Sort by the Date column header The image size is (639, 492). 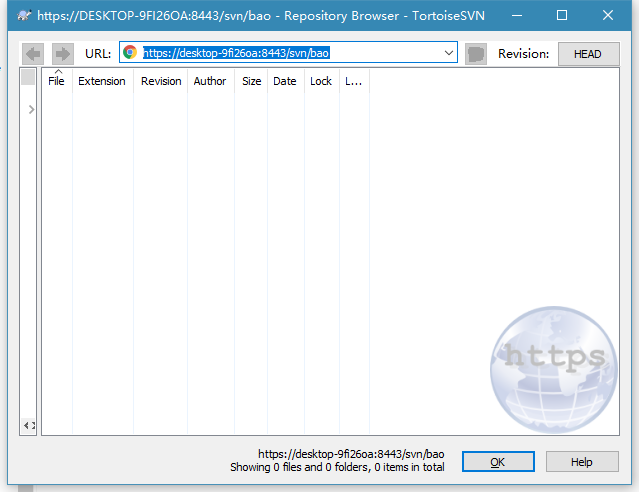coord(285,81)
